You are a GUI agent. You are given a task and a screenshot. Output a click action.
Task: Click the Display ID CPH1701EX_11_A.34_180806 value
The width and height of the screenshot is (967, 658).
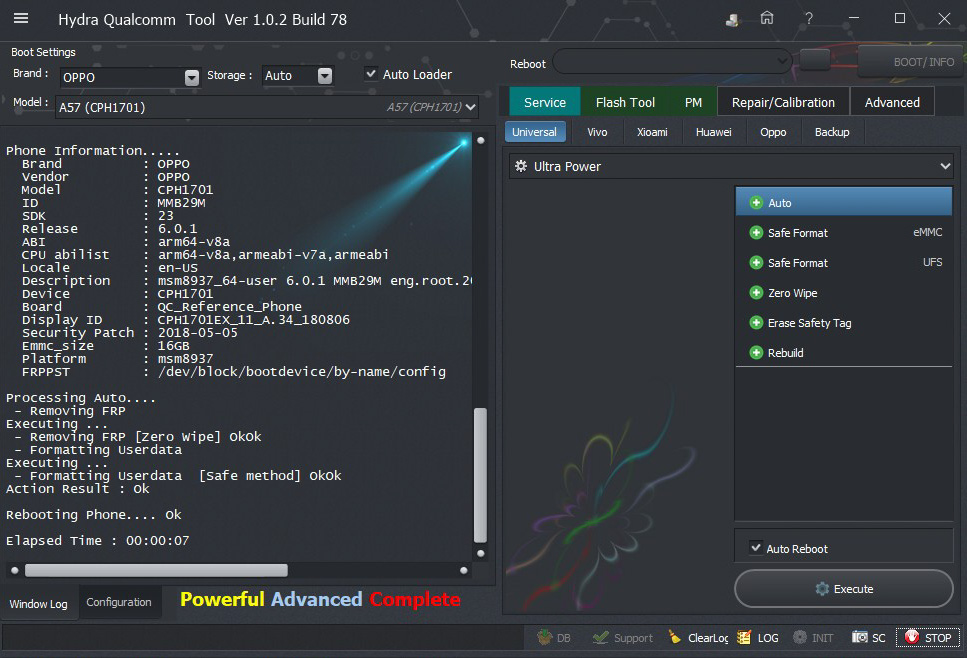(x=253, y=320)
